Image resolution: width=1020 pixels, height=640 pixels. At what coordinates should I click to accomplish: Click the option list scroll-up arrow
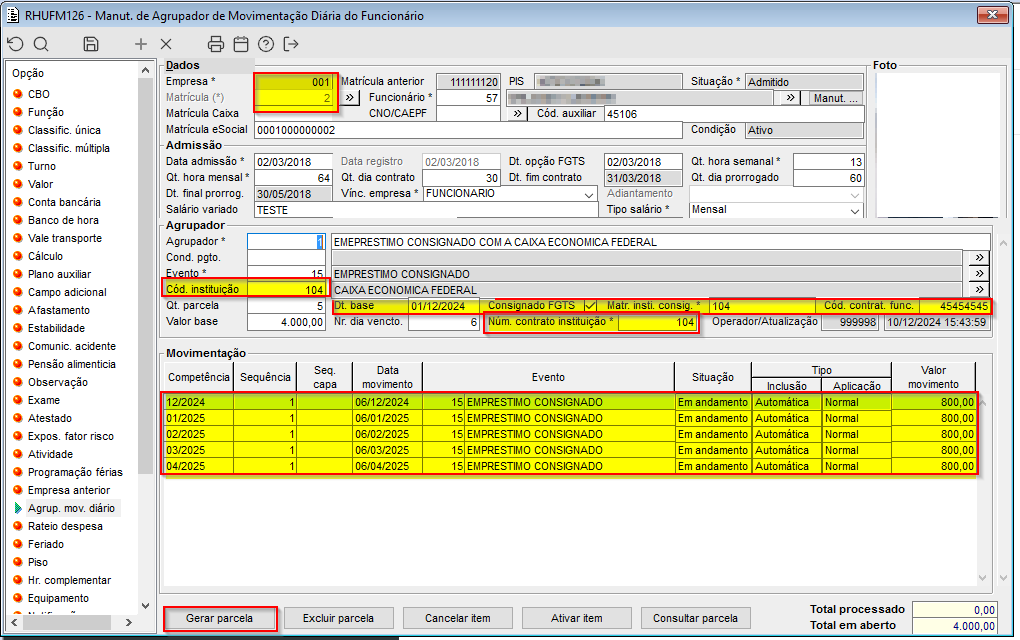coord(145,70)
